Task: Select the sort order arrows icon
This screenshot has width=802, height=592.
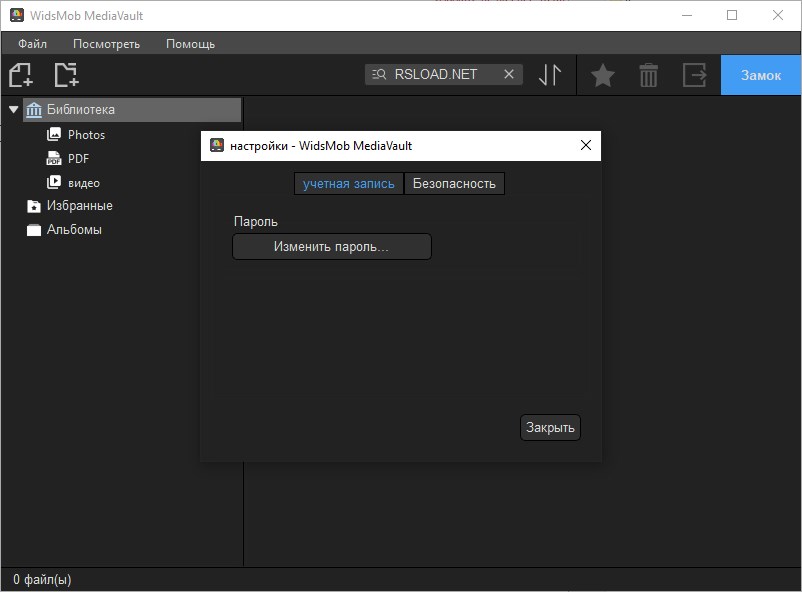Action: (548, 74)
